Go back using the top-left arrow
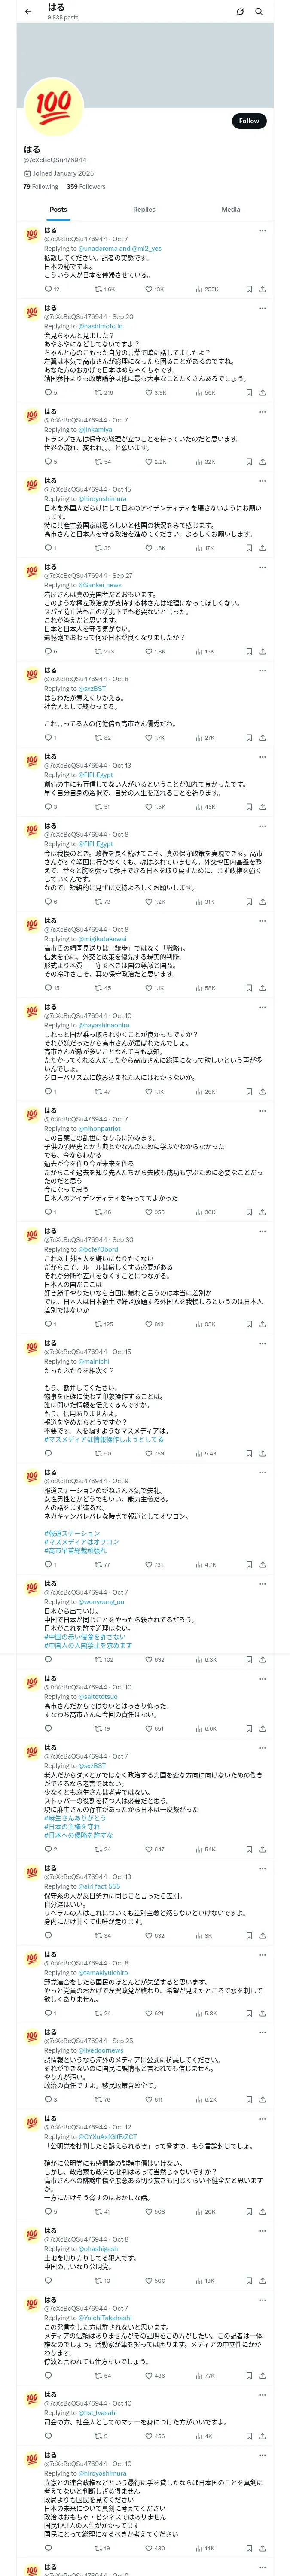Image resolution: width=290 pixels, height=2576 pixels. click(x=28, y=12)
